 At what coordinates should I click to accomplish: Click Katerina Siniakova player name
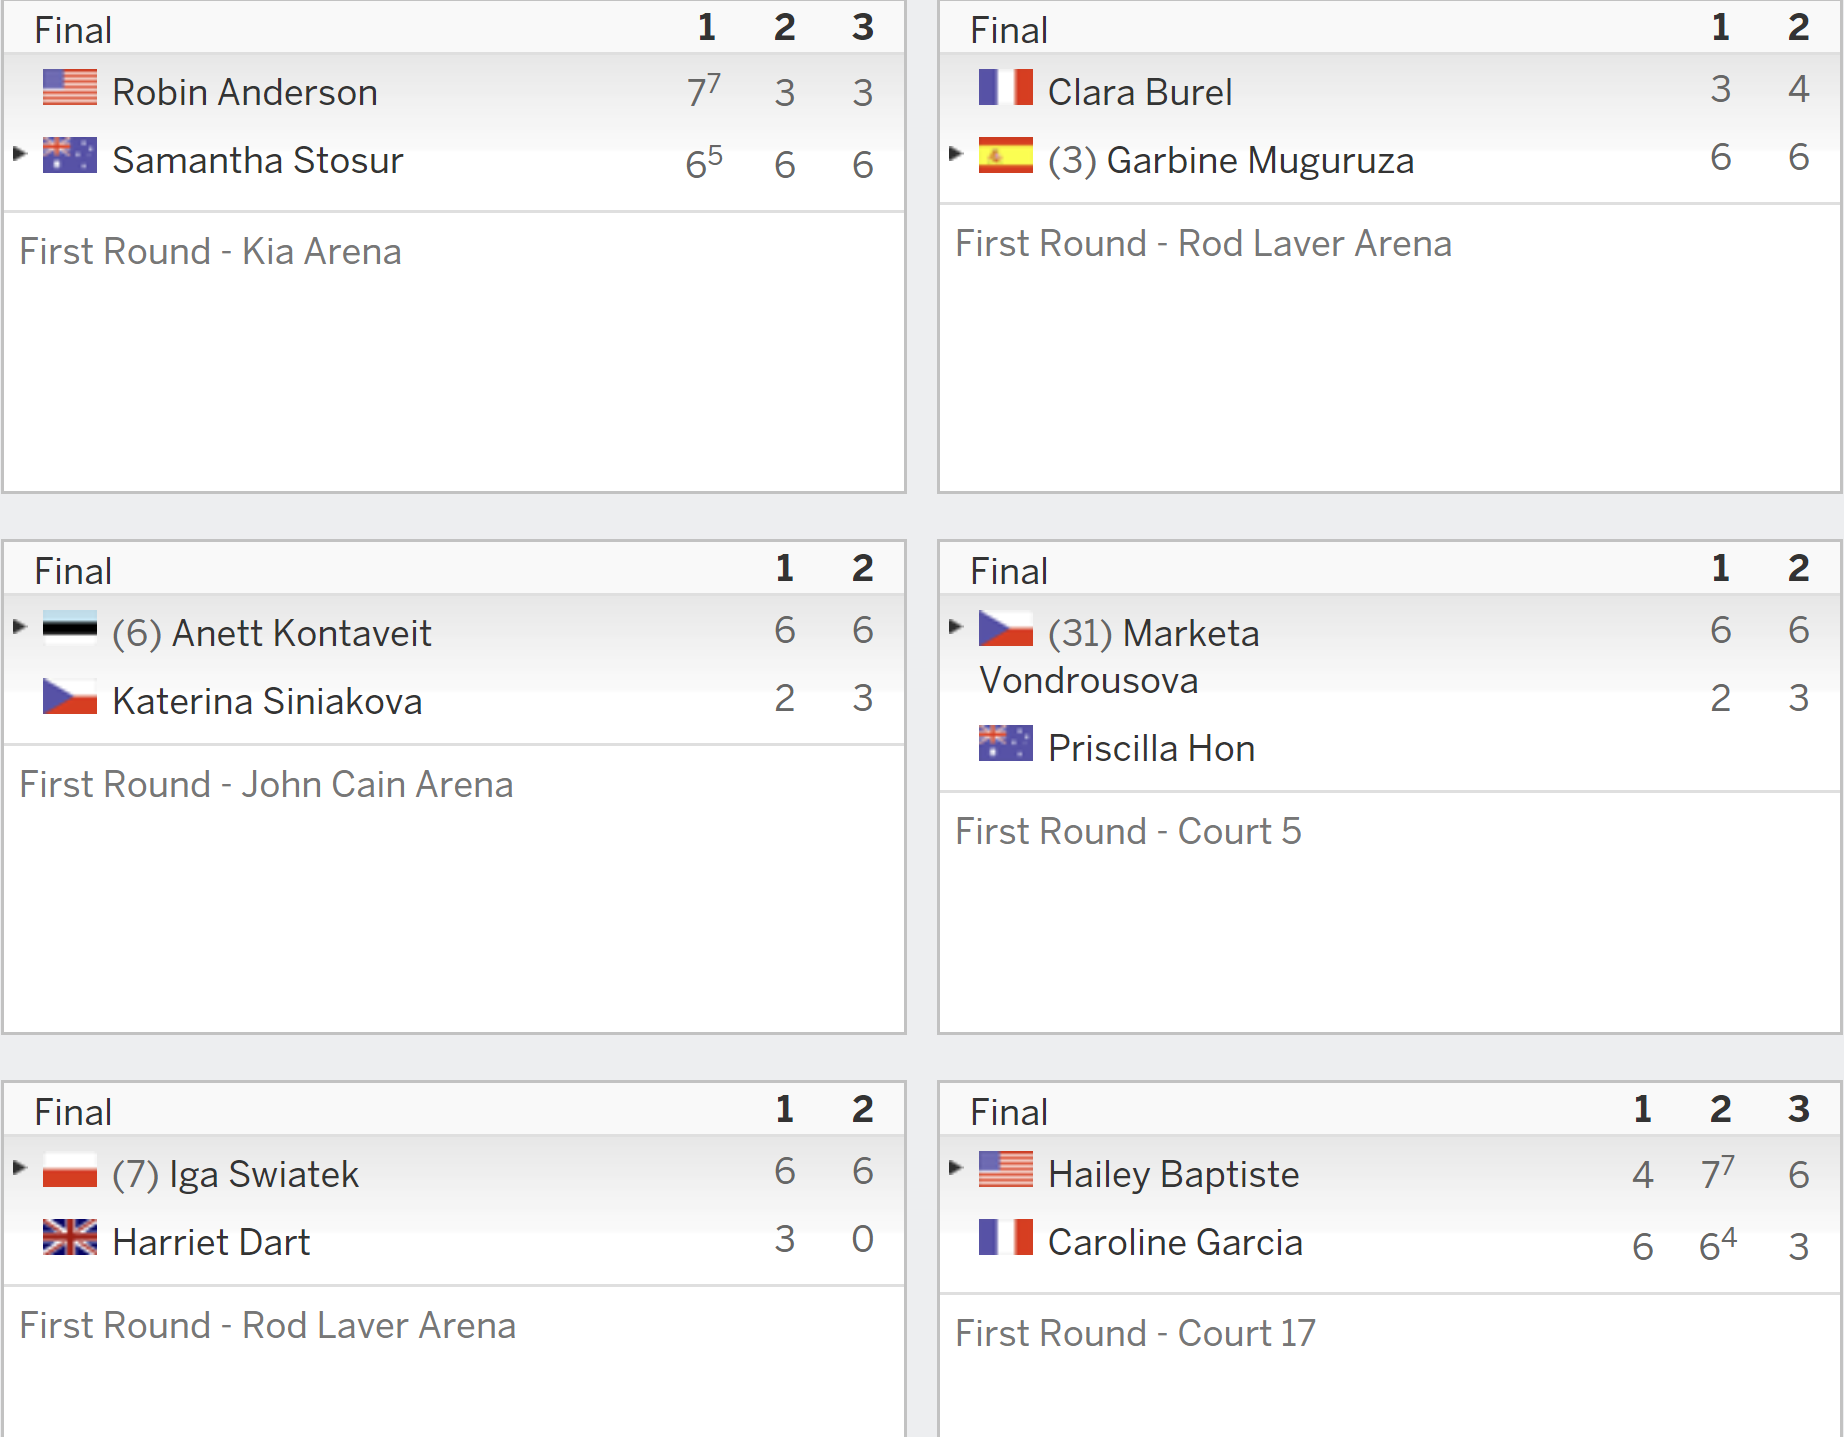[x=267, y=701]
